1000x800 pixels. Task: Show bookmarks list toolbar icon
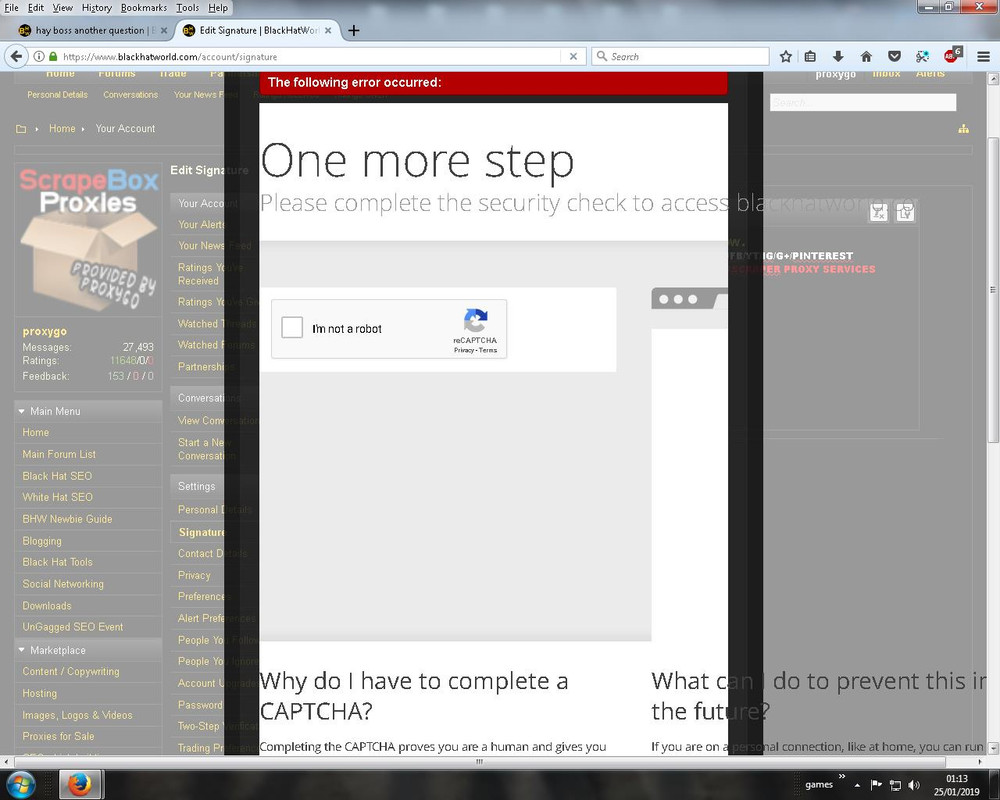click(810, 56)
